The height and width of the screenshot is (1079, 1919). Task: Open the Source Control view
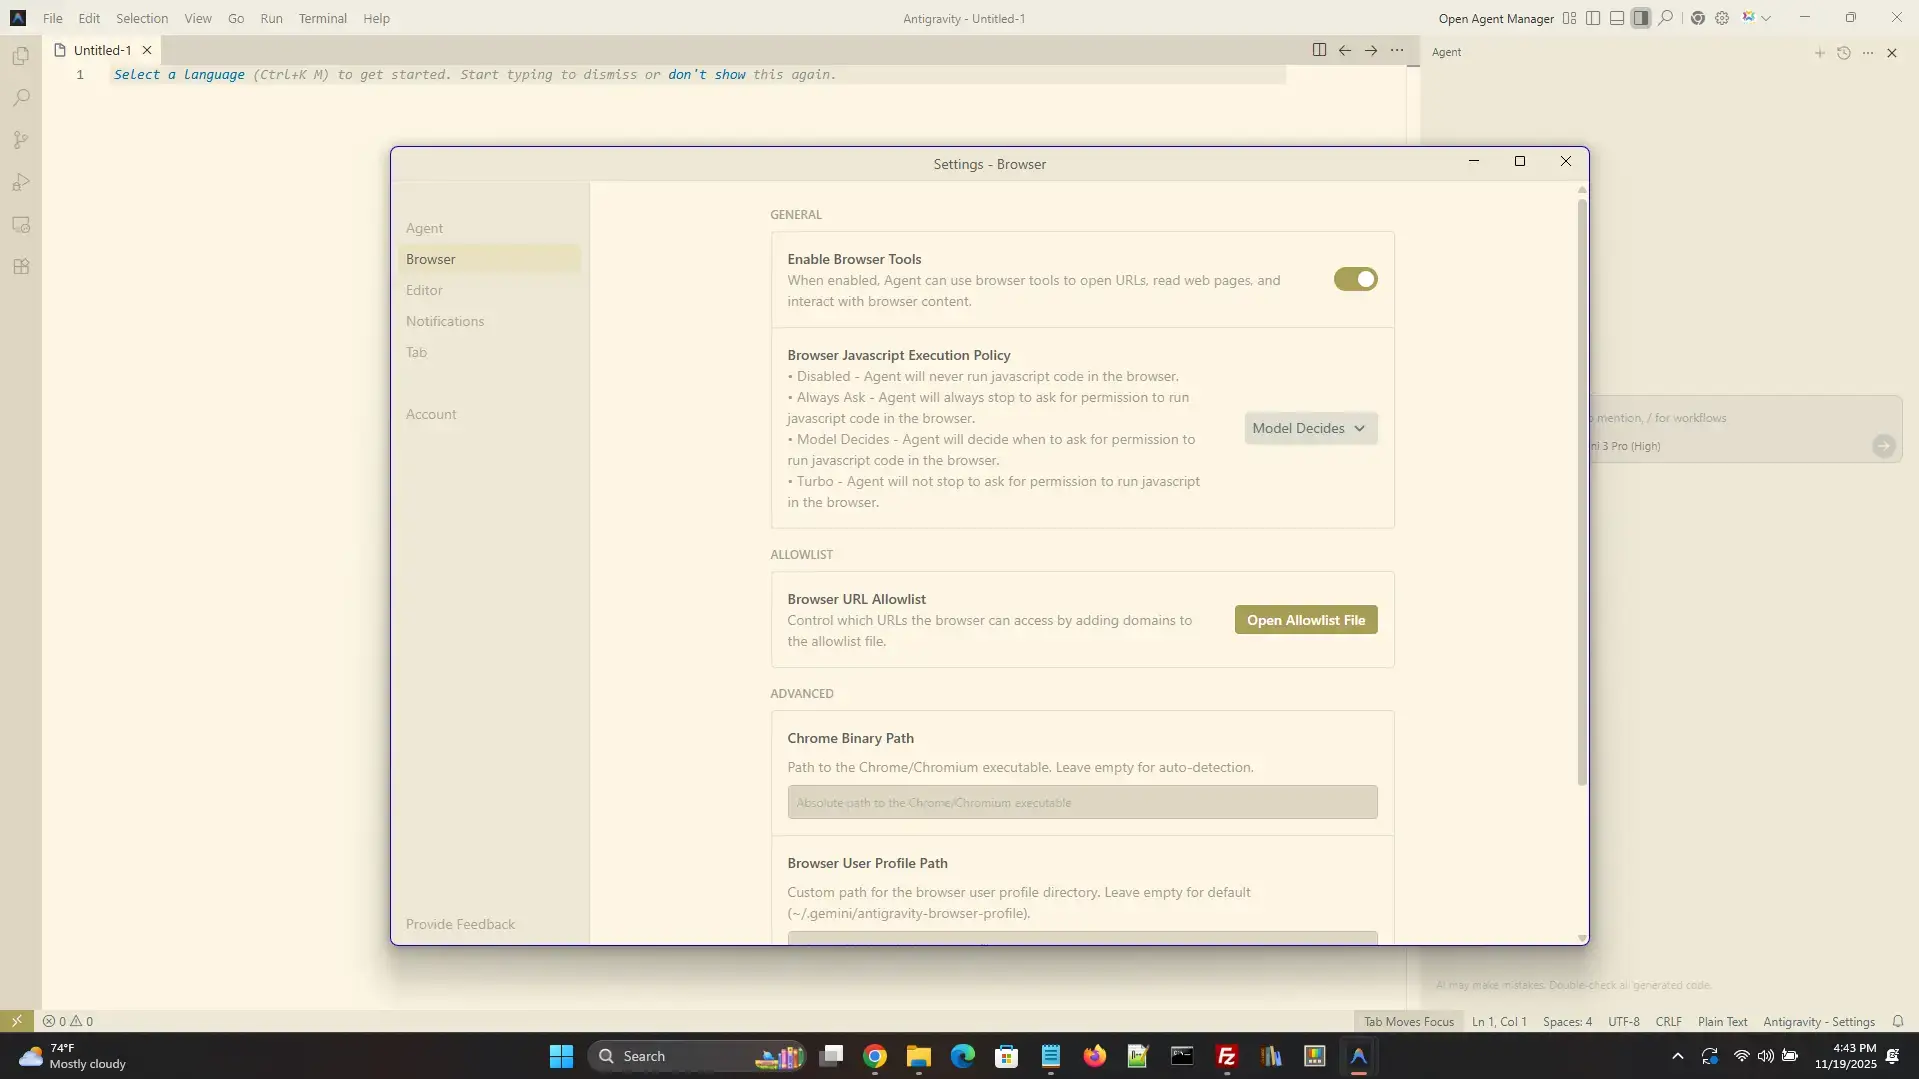point(21,140)
